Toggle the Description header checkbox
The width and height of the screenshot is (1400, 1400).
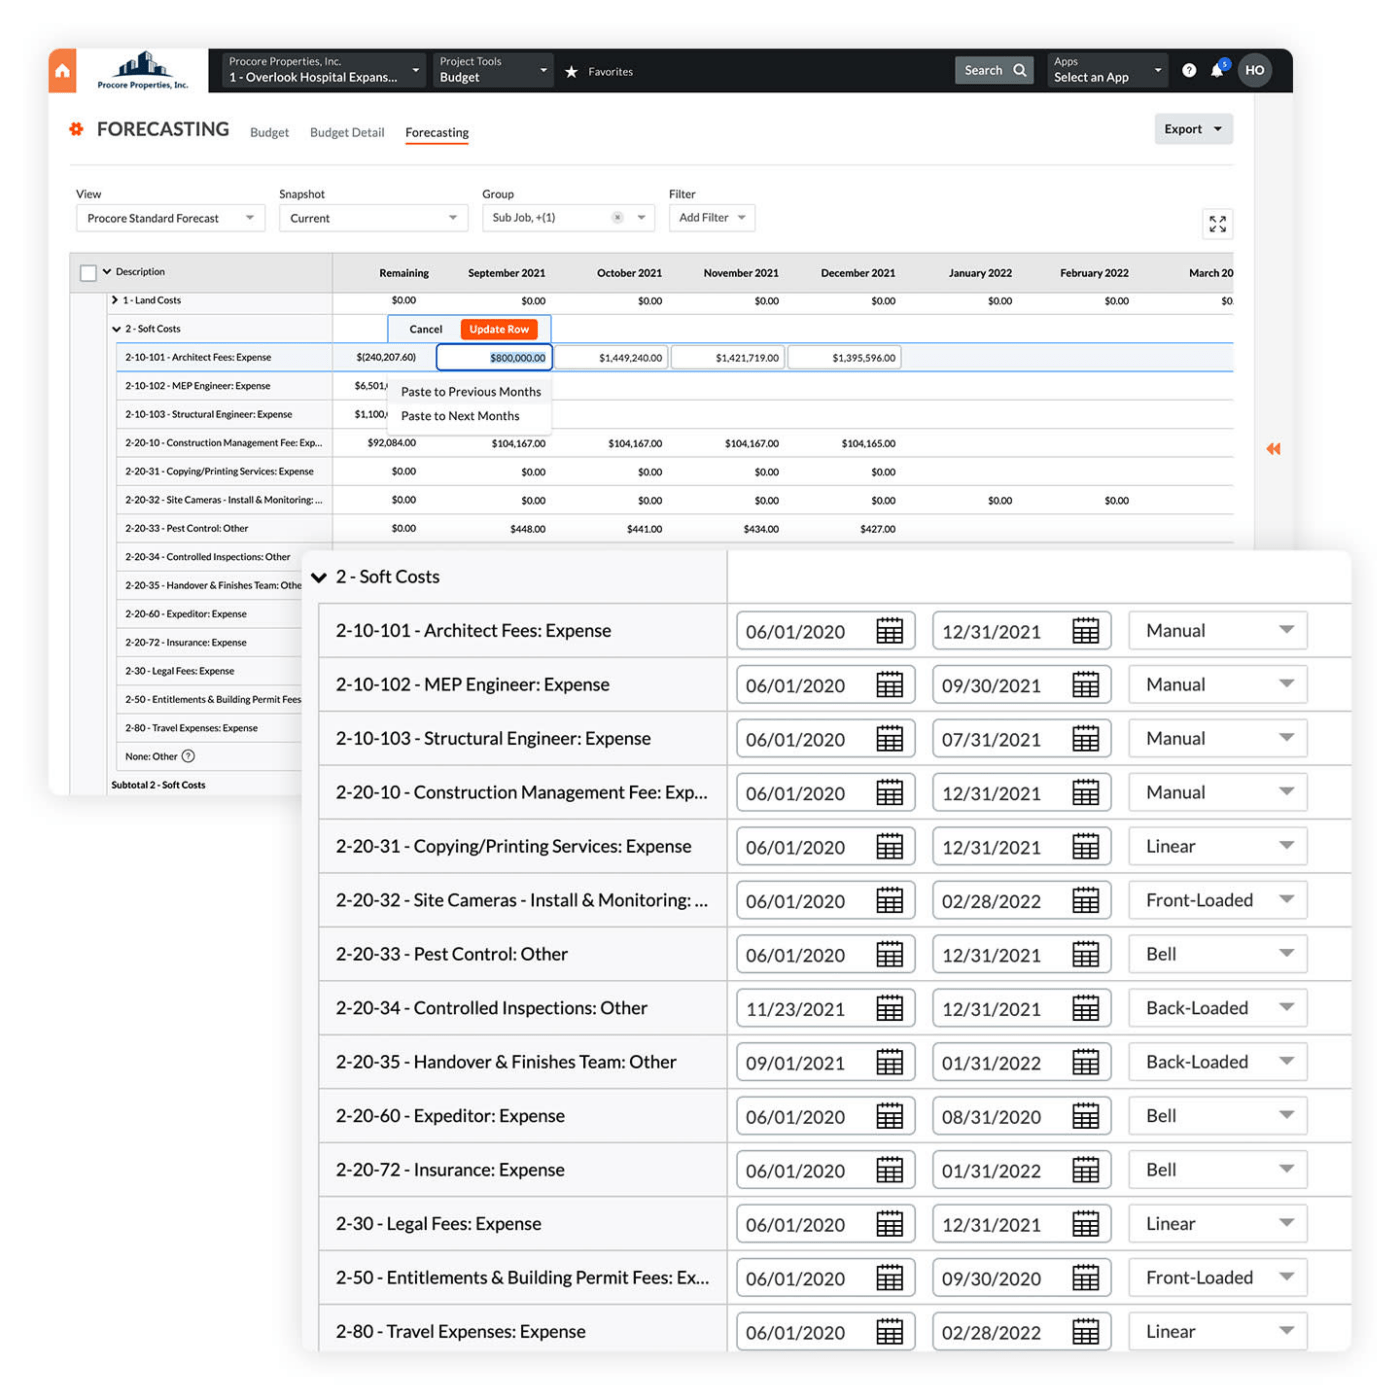tap(88, 273)
